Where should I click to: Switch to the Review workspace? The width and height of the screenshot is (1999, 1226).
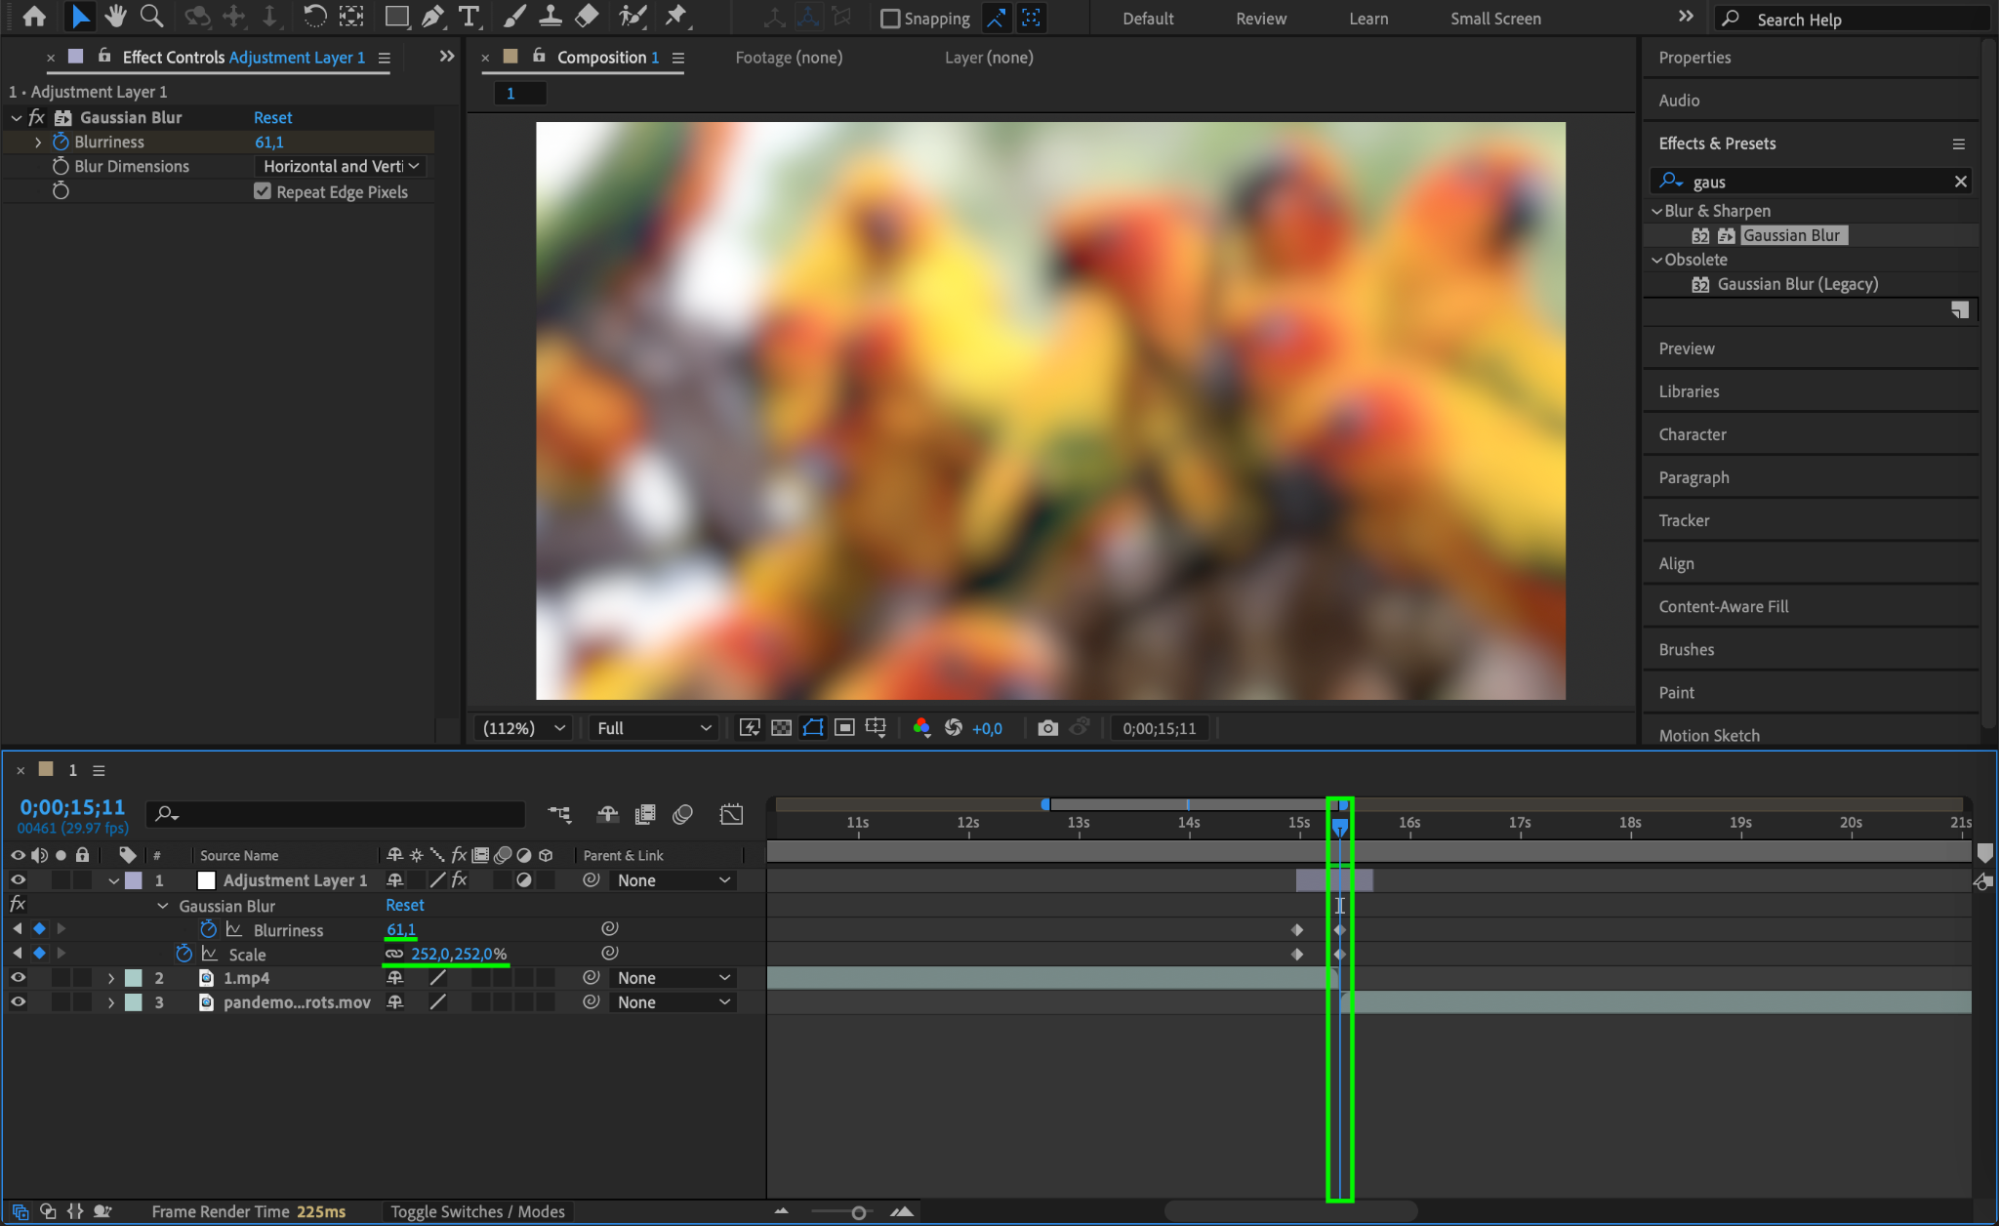(x=1260, y=18)
